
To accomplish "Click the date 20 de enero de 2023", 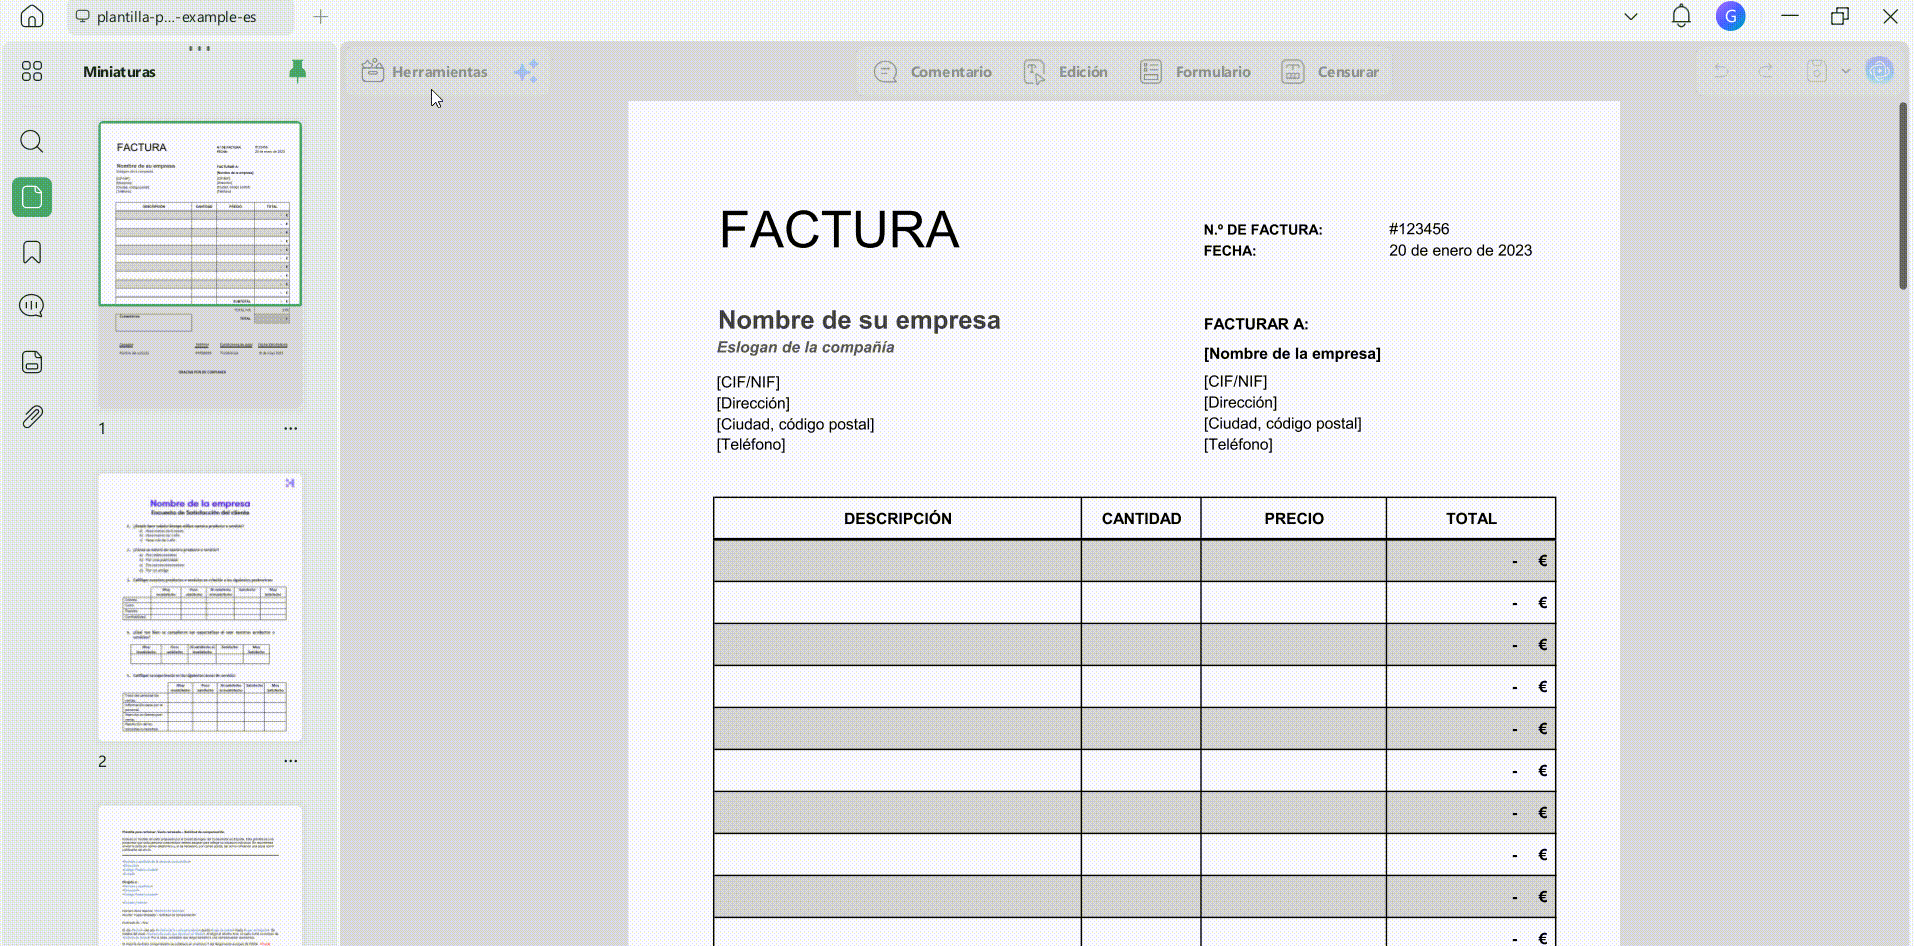I will tap(1460, 250).
